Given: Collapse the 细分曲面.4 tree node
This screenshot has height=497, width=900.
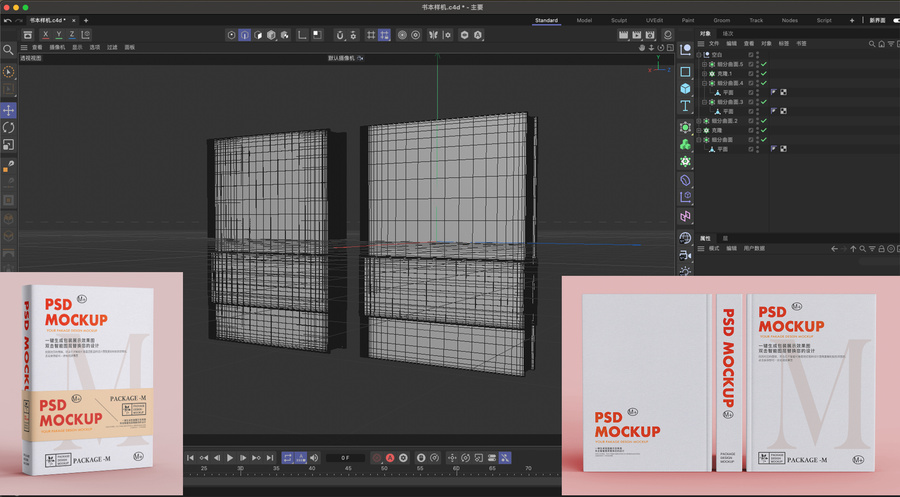Looking at the screenshot, I should coord(704,83).
